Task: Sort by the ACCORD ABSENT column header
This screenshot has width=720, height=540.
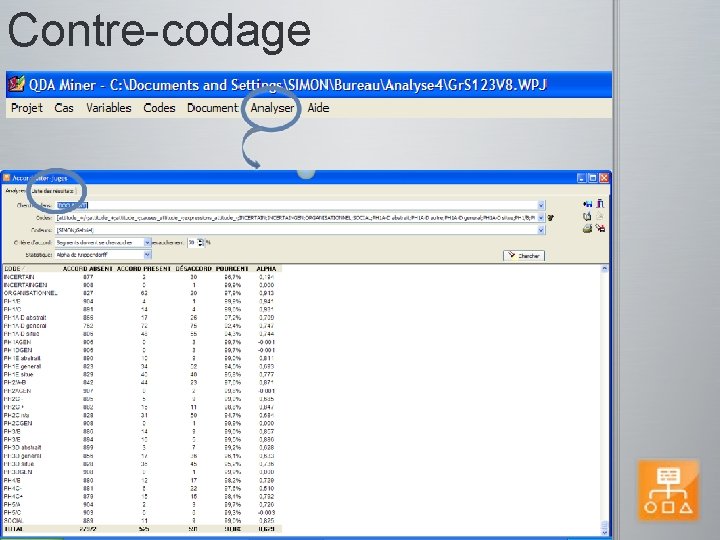Action: coord(87,269)
